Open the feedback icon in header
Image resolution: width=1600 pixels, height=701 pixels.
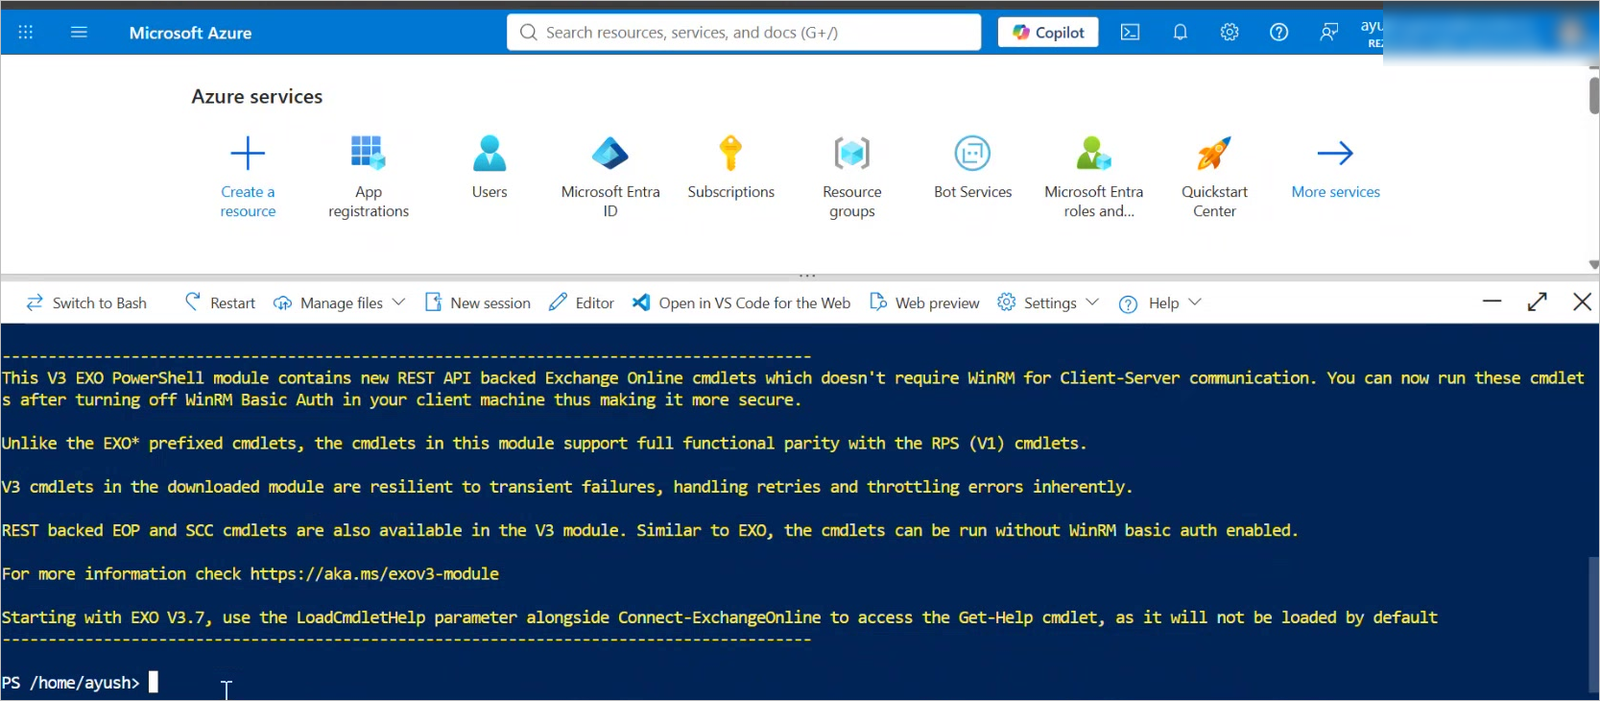click(x=1328, y=32)
